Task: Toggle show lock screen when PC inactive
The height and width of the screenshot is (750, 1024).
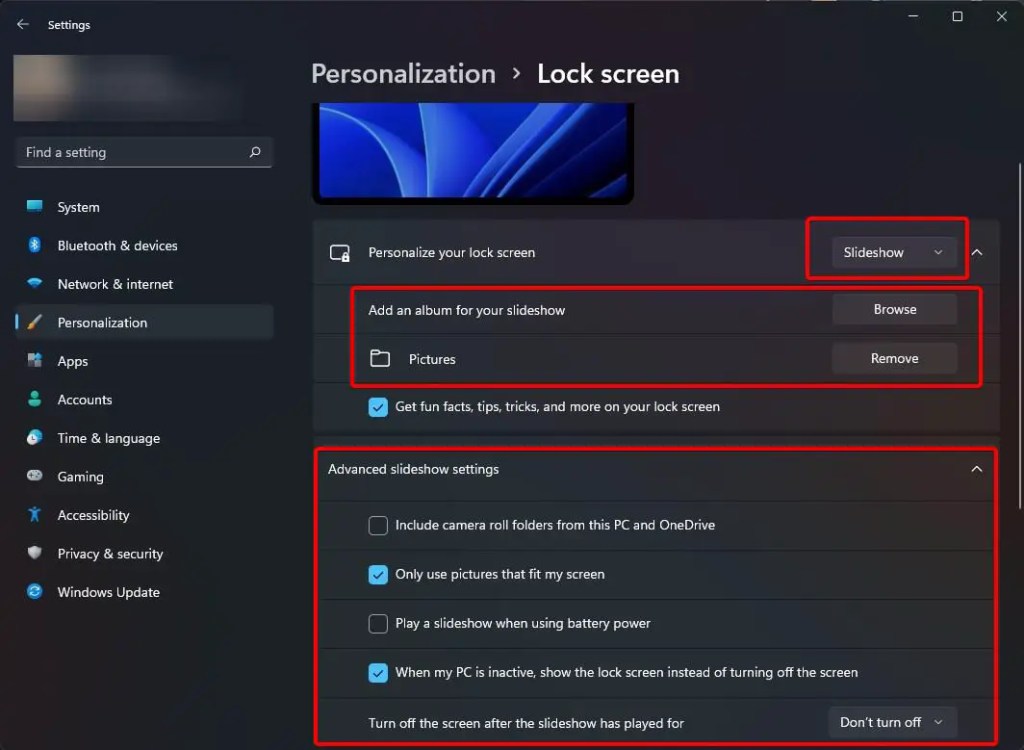Action: pyautogui.click(x=378, y=672)
